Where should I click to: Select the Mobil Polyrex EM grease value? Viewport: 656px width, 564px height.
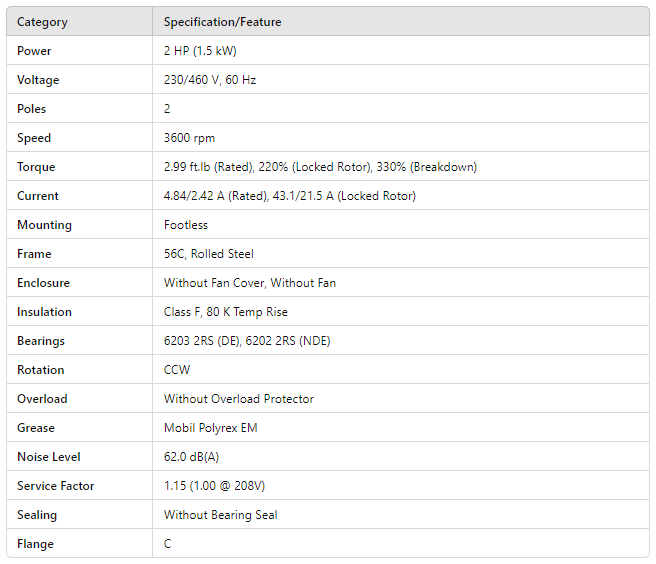pyautogui.click(x=211, y=428)
